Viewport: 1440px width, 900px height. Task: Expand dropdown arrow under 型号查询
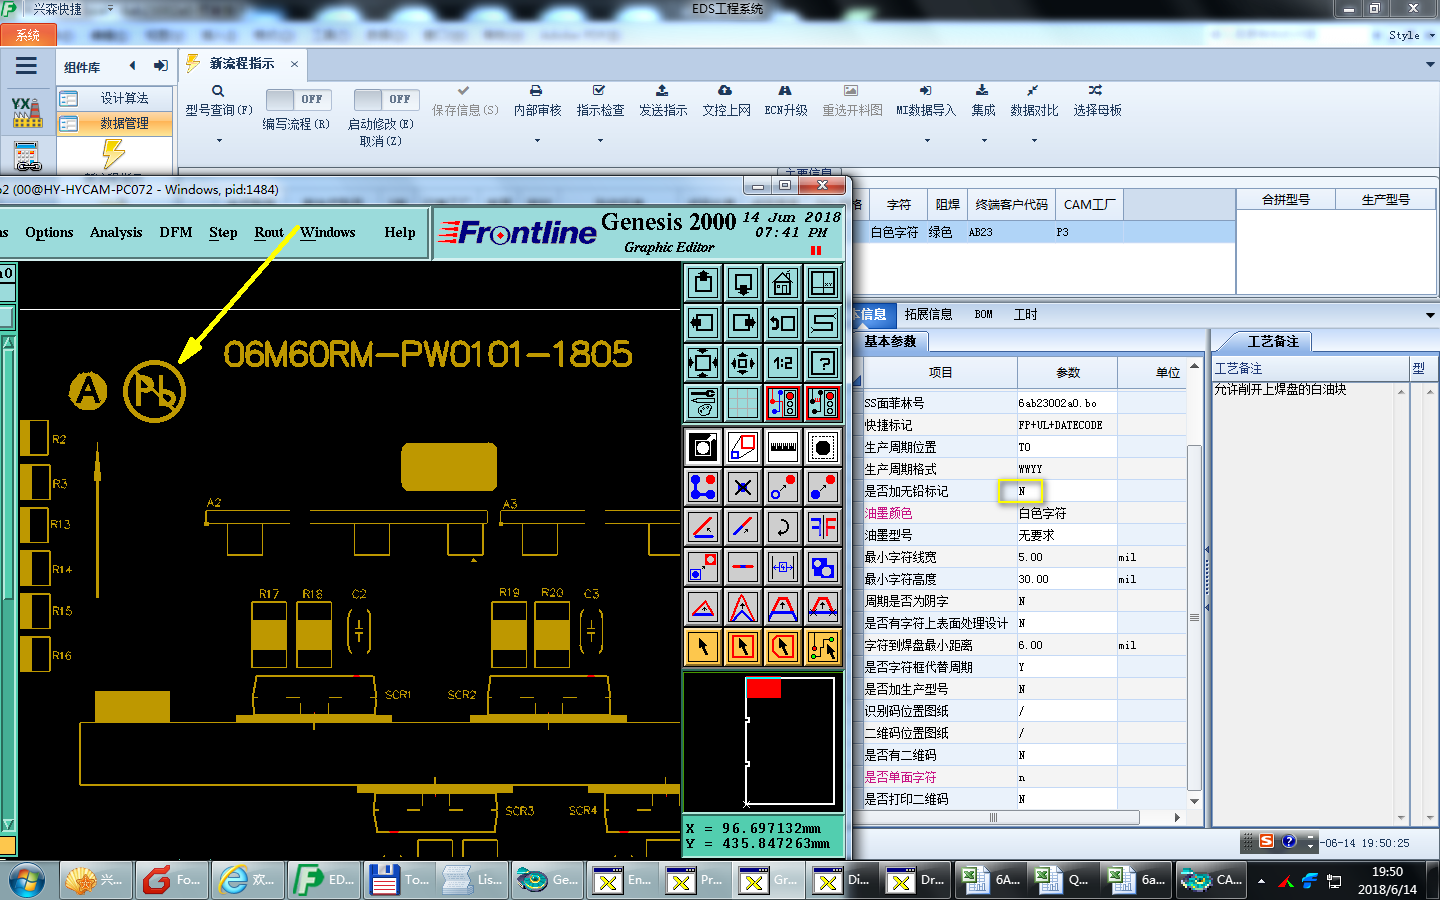point(219,141)
